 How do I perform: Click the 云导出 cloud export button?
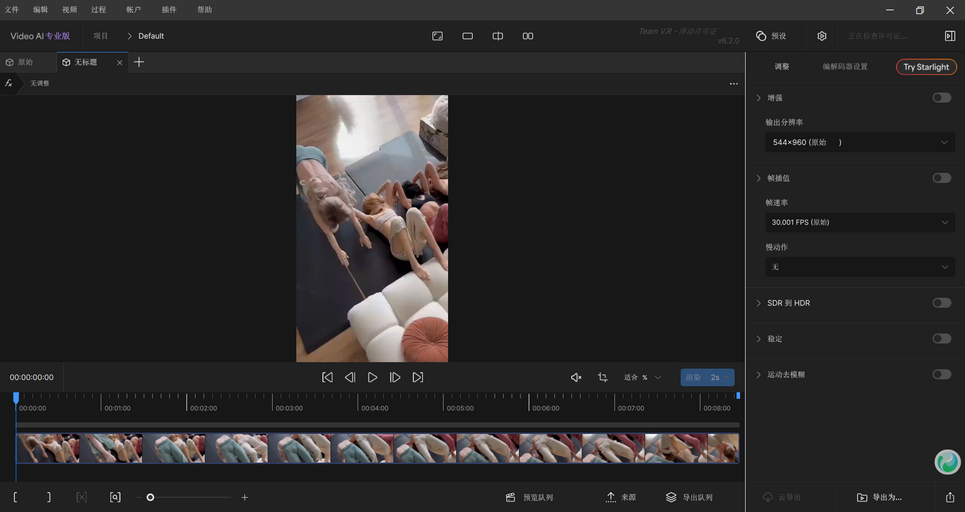[782, 497]
